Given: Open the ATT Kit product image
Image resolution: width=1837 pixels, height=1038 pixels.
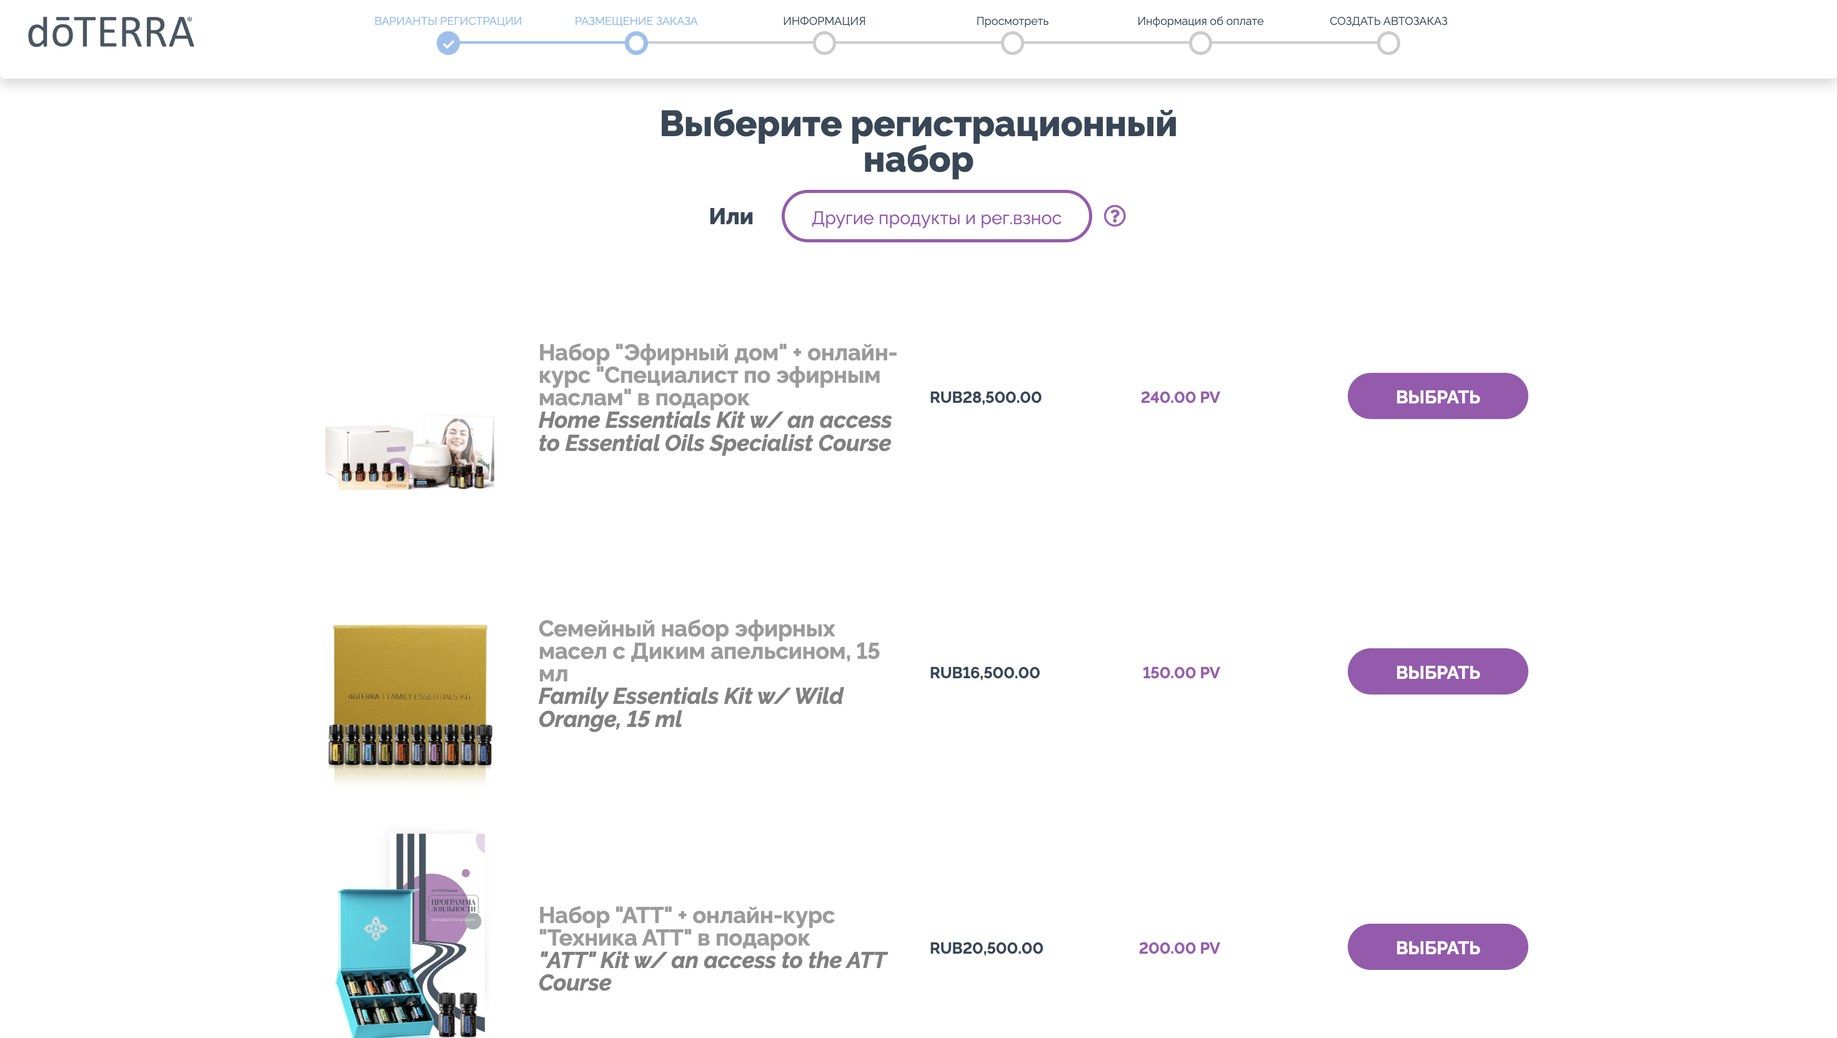Looking at the screenshot, I should coord(410,934).
